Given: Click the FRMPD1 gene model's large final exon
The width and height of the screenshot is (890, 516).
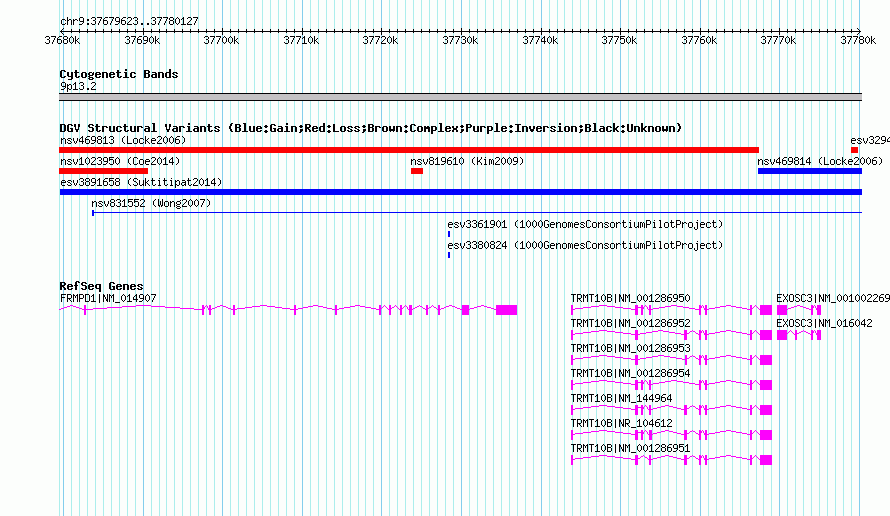Looking at the screenshot, I should (506, 310).
